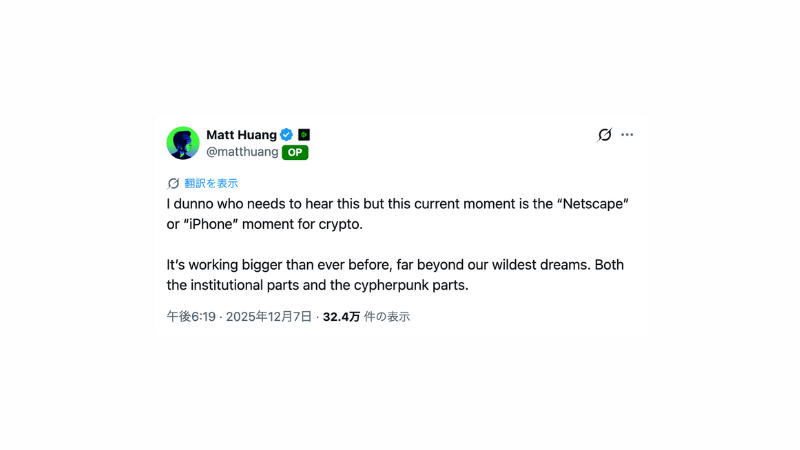Open the Matt Huang display name link
The height and width of the screenshot is (450, 800).
[241, 135]
